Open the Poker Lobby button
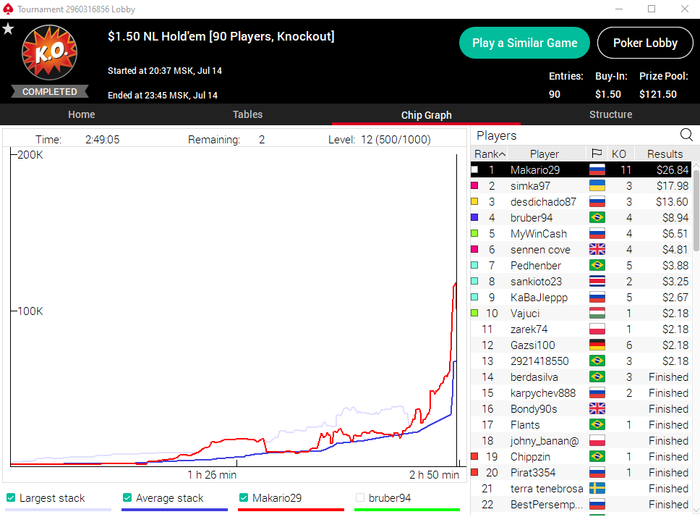Screen dimensions: 700x517 tap(645, 43)
